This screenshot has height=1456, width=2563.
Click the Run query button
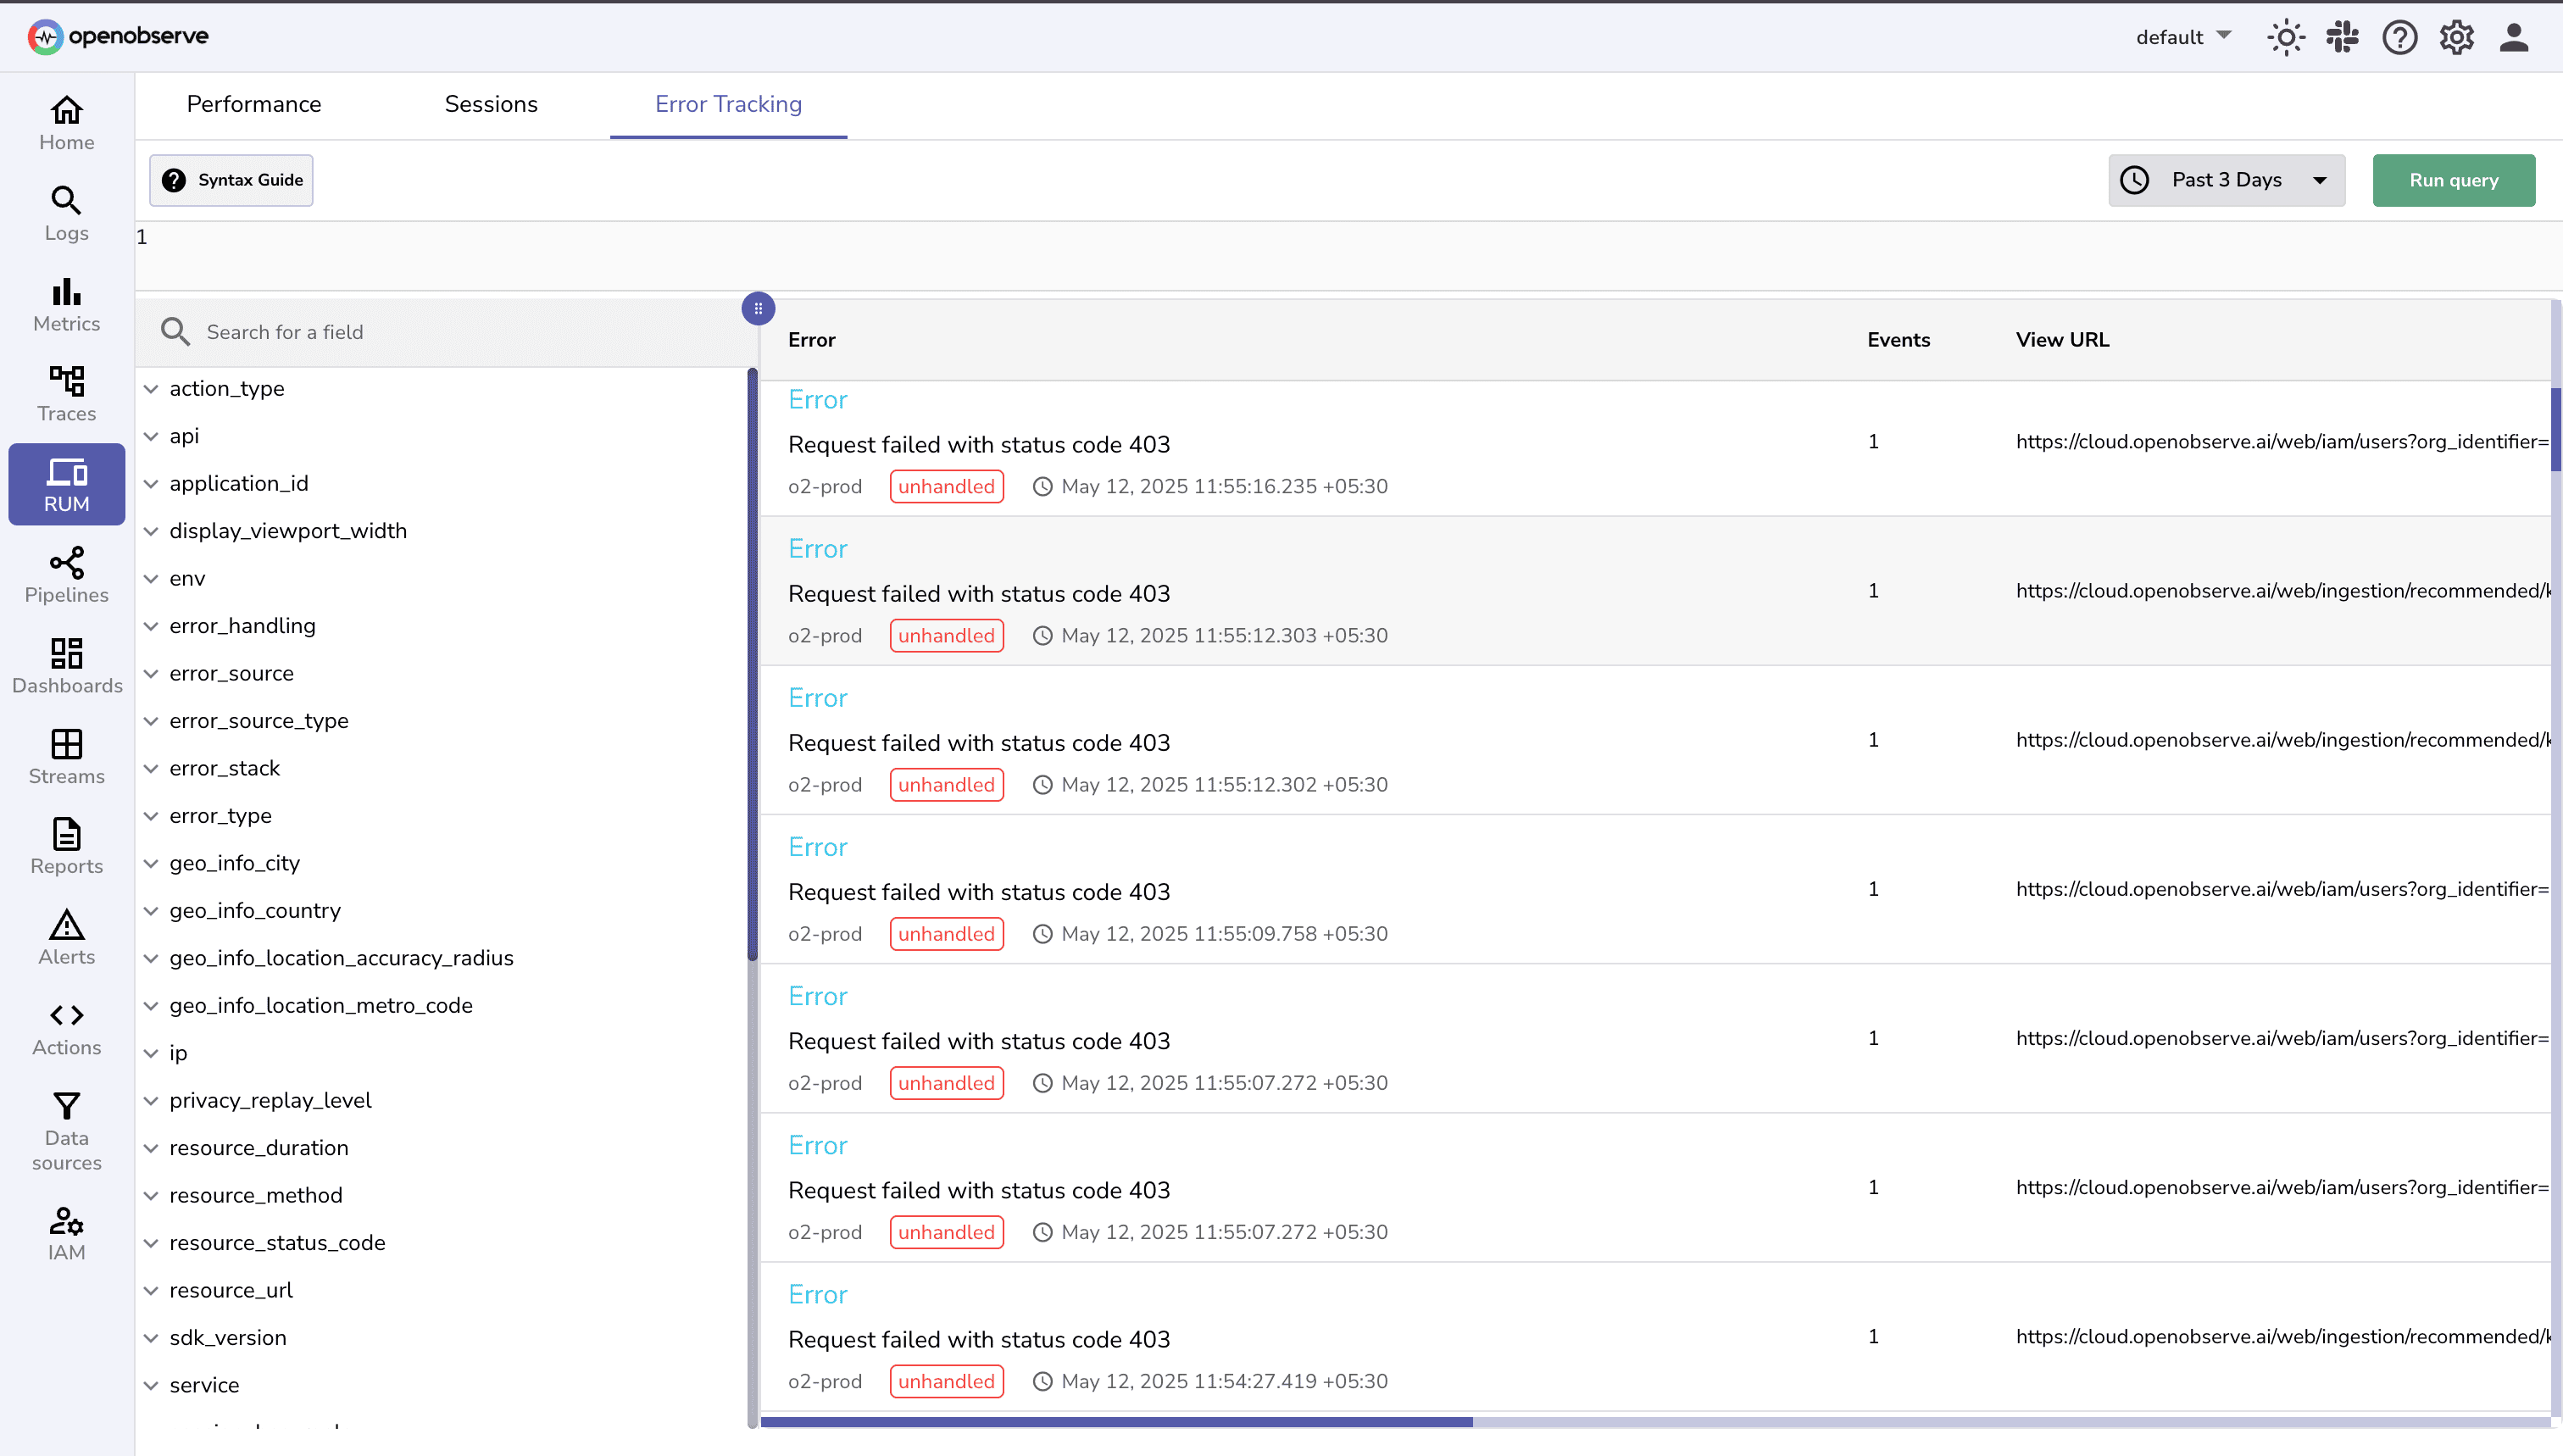click(x=2454, y=180)
